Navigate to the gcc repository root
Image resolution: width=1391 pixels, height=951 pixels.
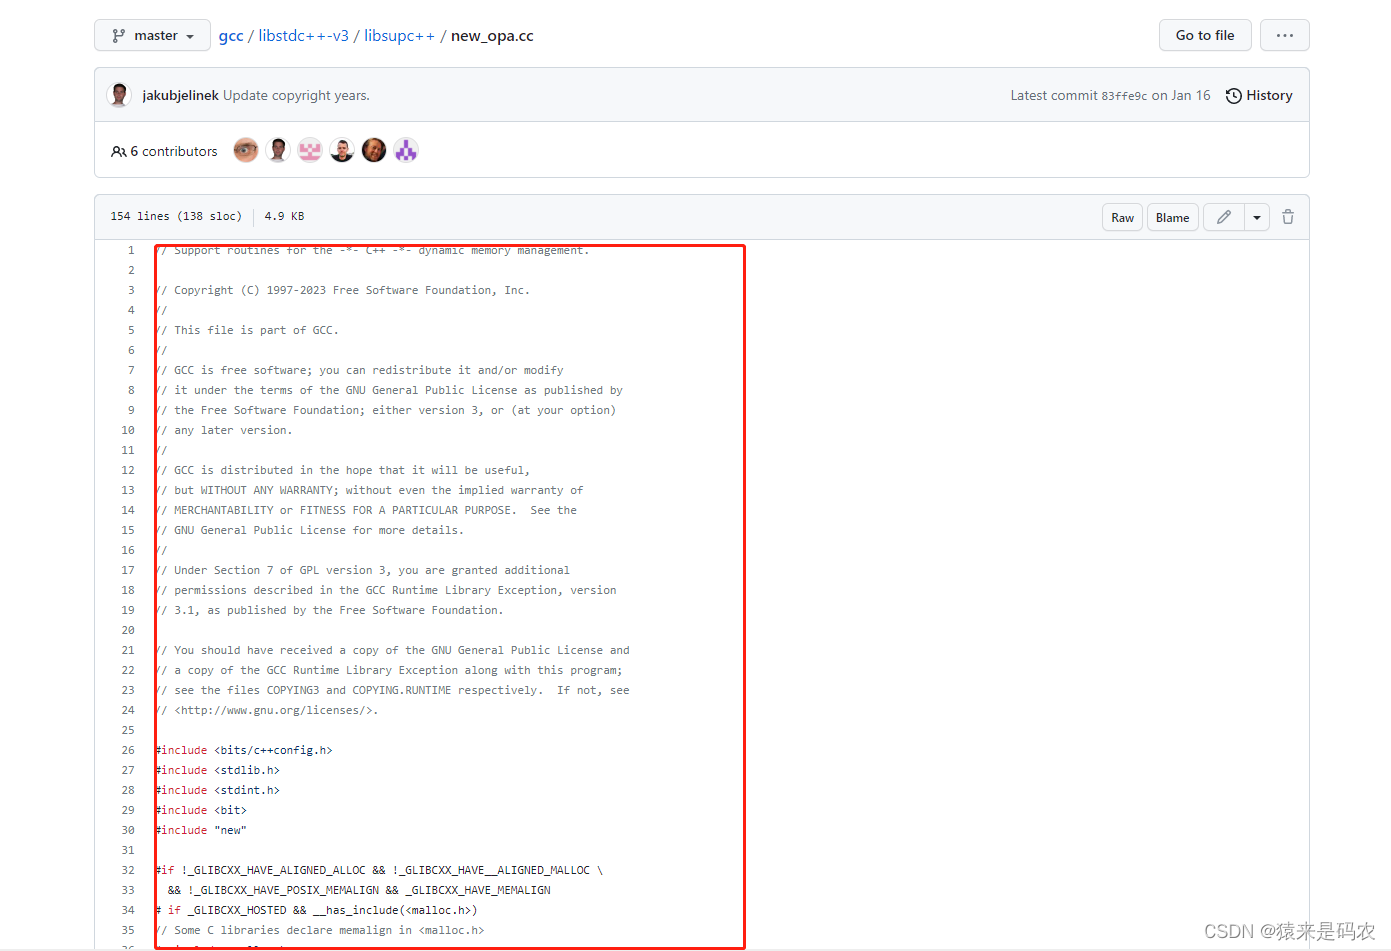(231, 36)
